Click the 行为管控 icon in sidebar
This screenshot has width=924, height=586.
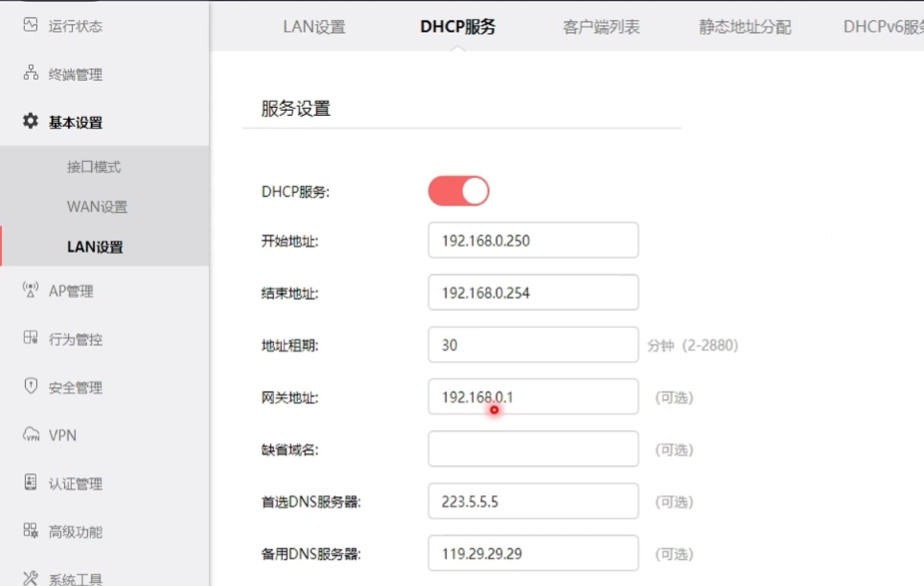click(x=30, y=339)
